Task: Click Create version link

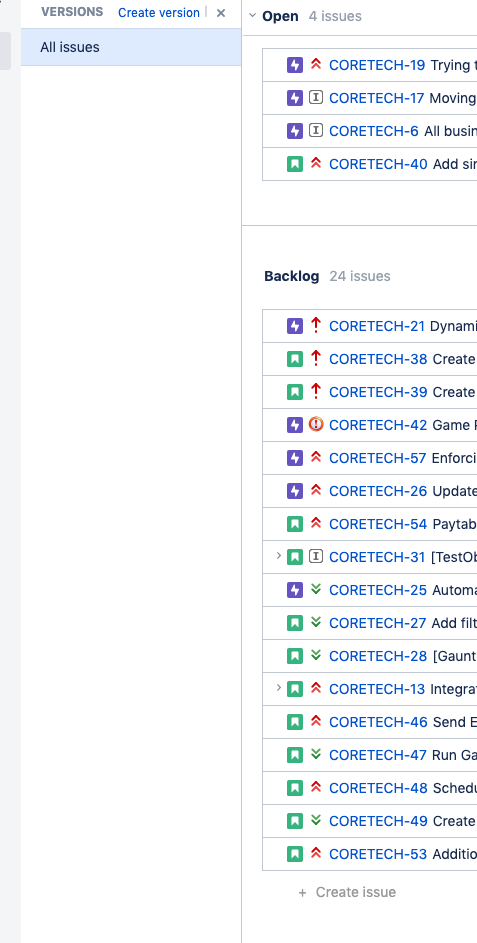Action: coord(159,13)
